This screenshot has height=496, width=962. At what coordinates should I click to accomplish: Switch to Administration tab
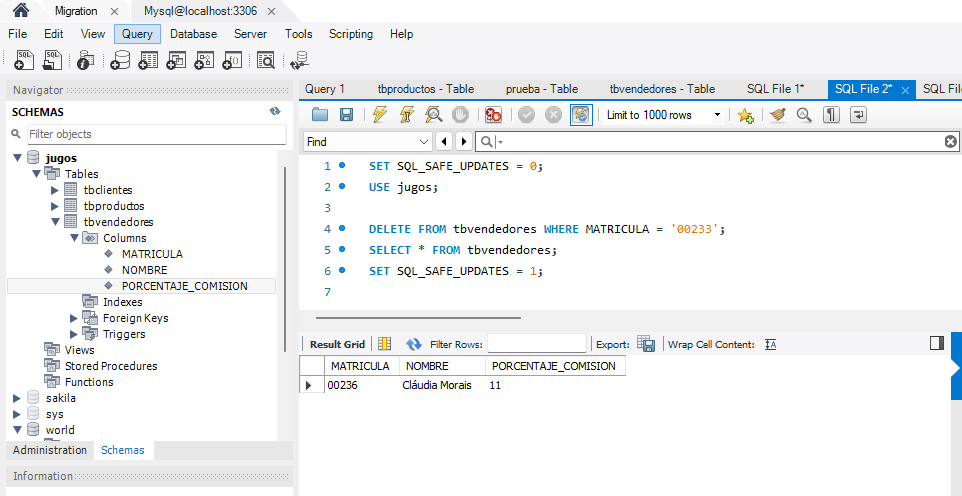[50, 450]
